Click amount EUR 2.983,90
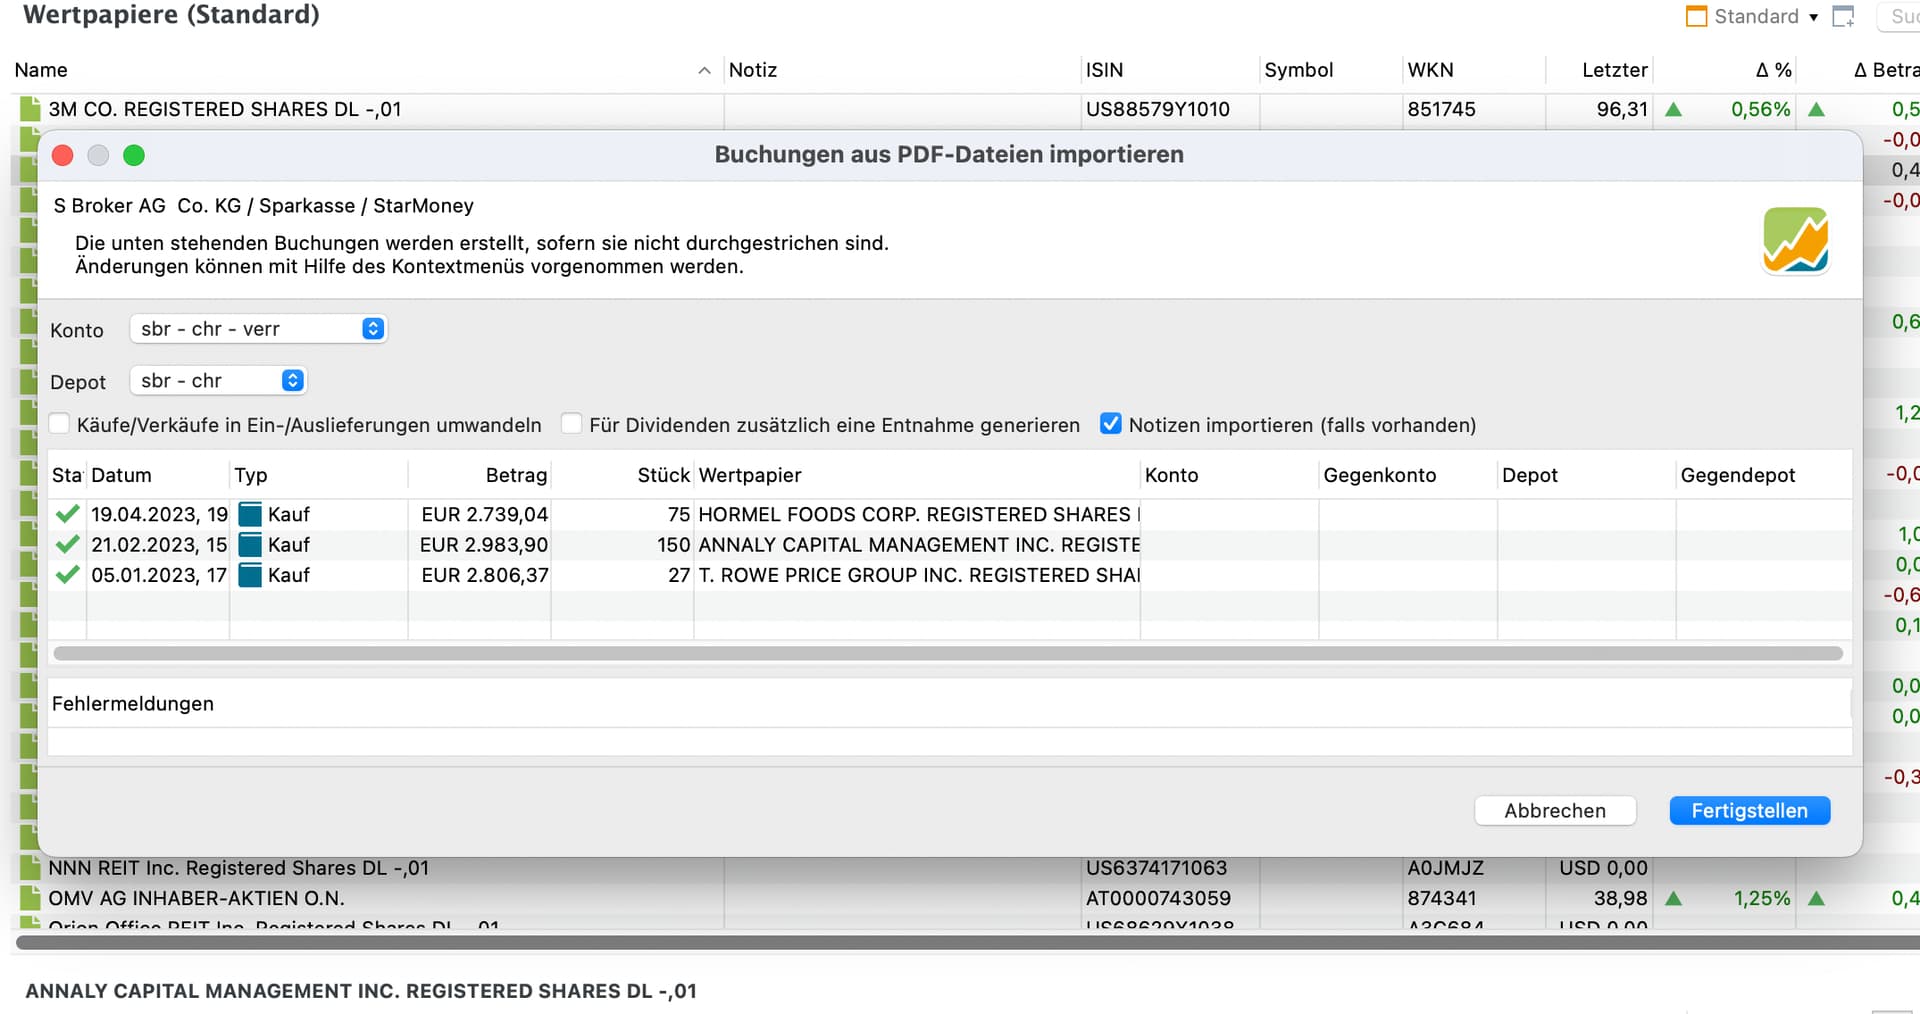 tap(484, 545)
